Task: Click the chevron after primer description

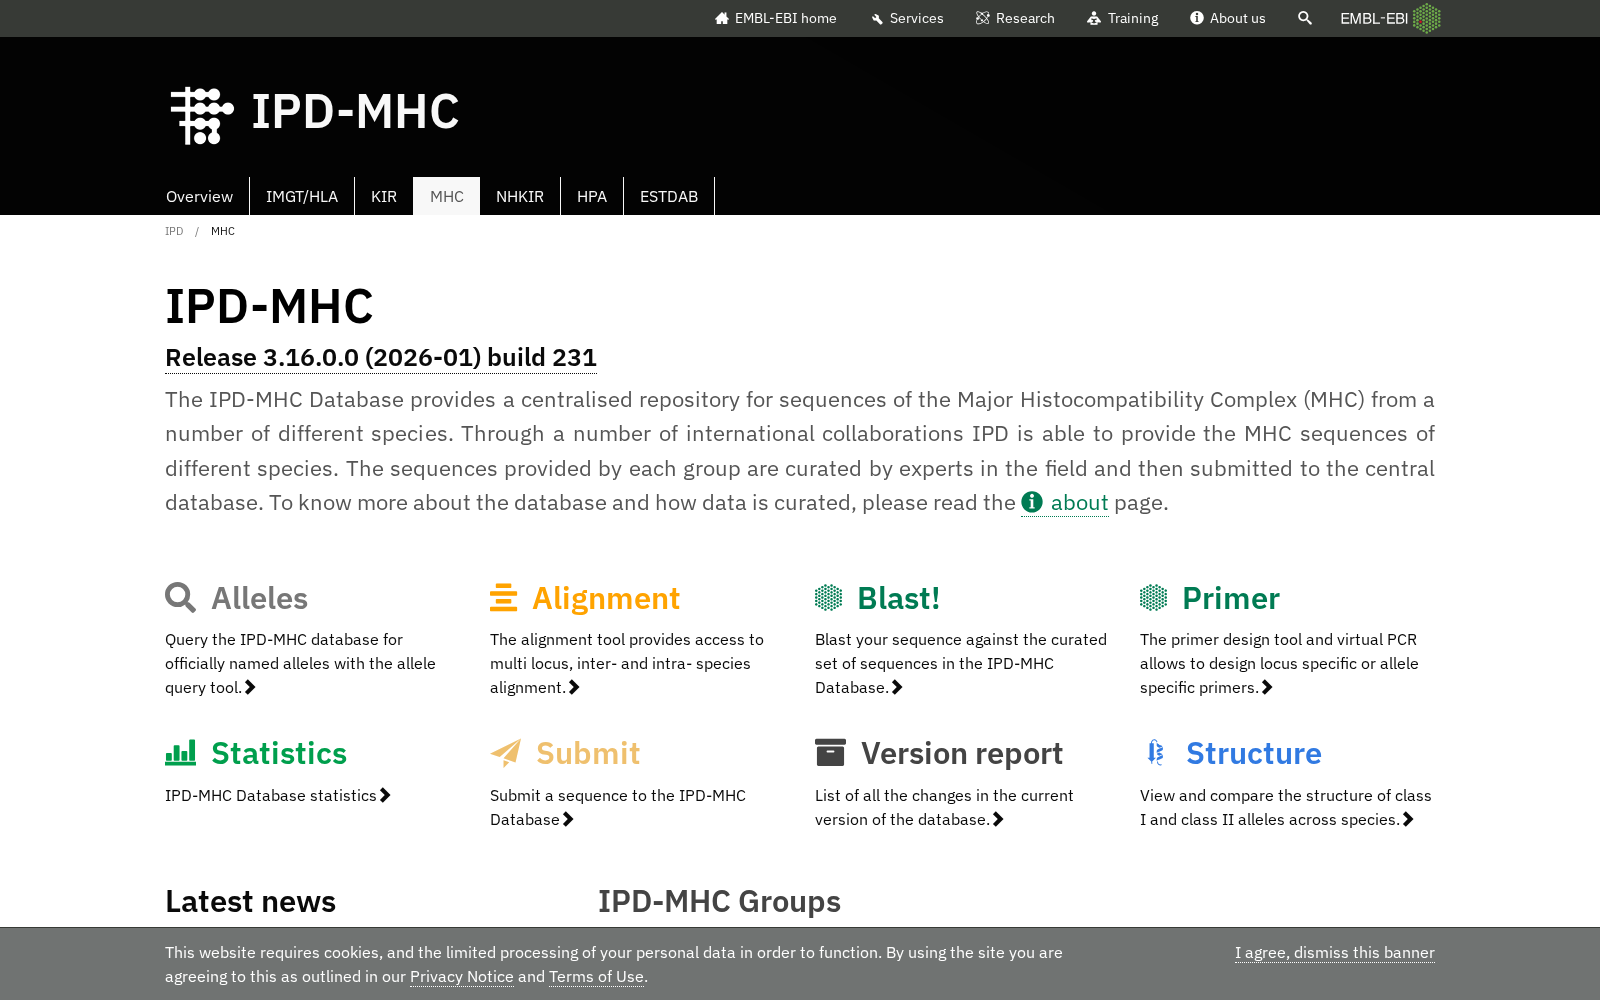Action: [1267, 687]
